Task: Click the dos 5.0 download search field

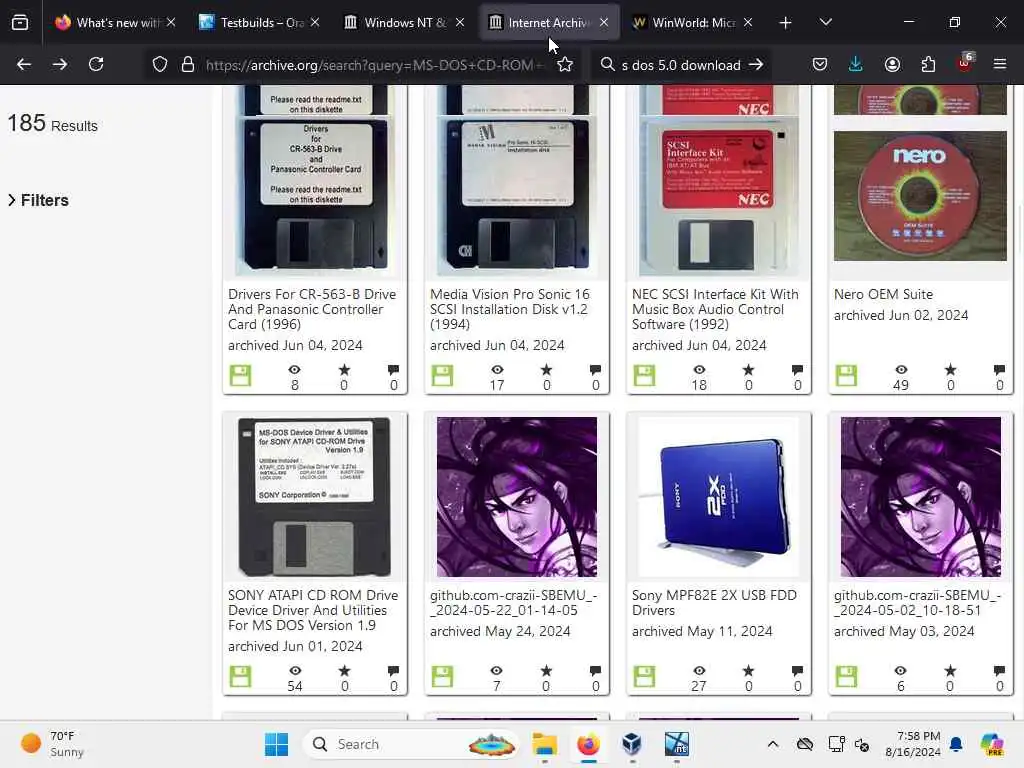Action: pos(680,65)
